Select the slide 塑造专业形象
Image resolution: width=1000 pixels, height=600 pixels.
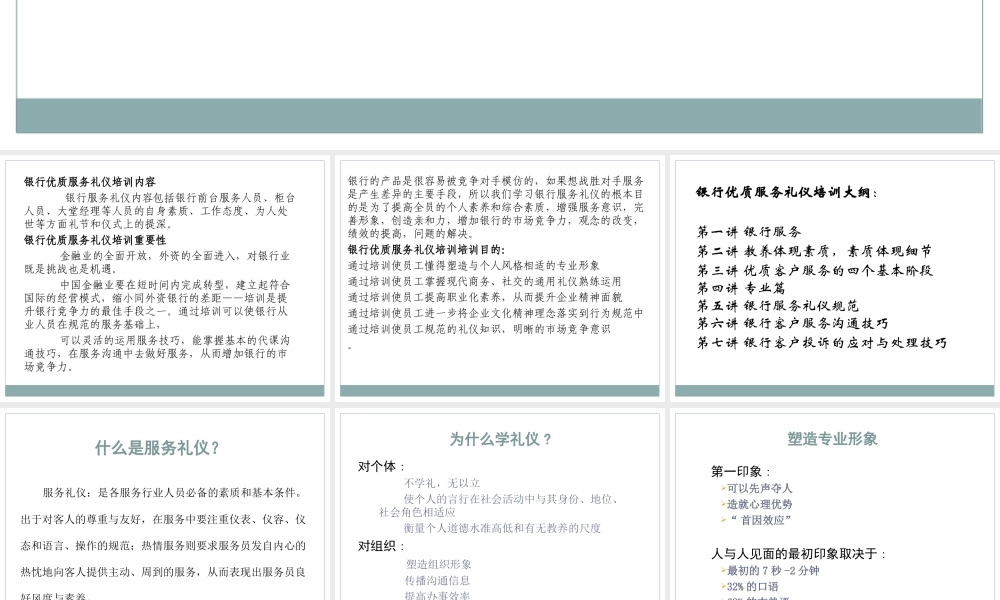pos(834,507)
